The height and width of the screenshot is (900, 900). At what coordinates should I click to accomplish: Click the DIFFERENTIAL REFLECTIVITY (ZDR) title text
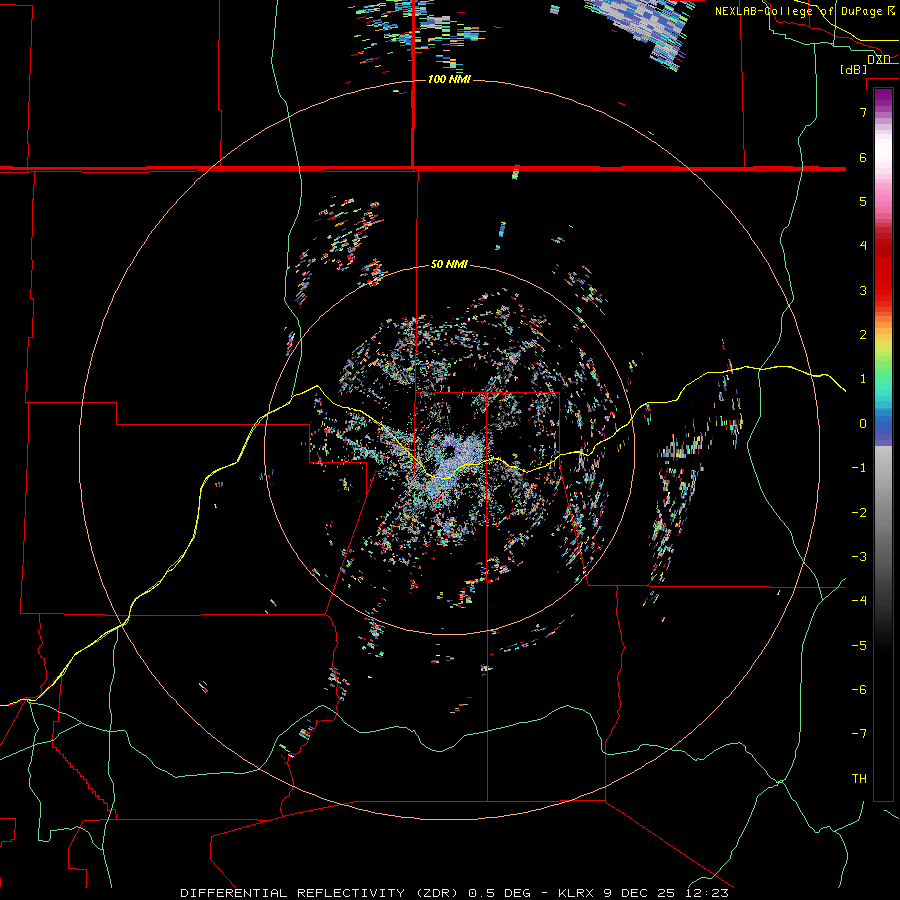click(x=321, y=893)
